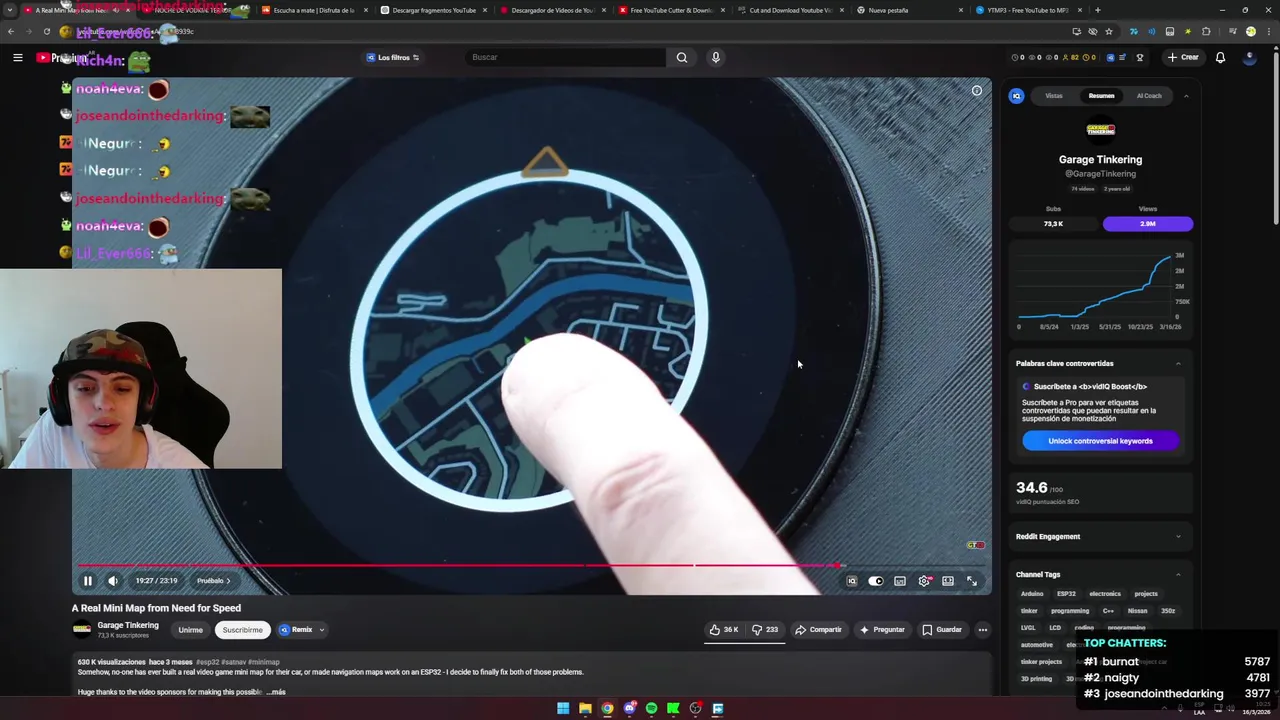Go to YouTube Premium home logo

click(x=62, y=58)
